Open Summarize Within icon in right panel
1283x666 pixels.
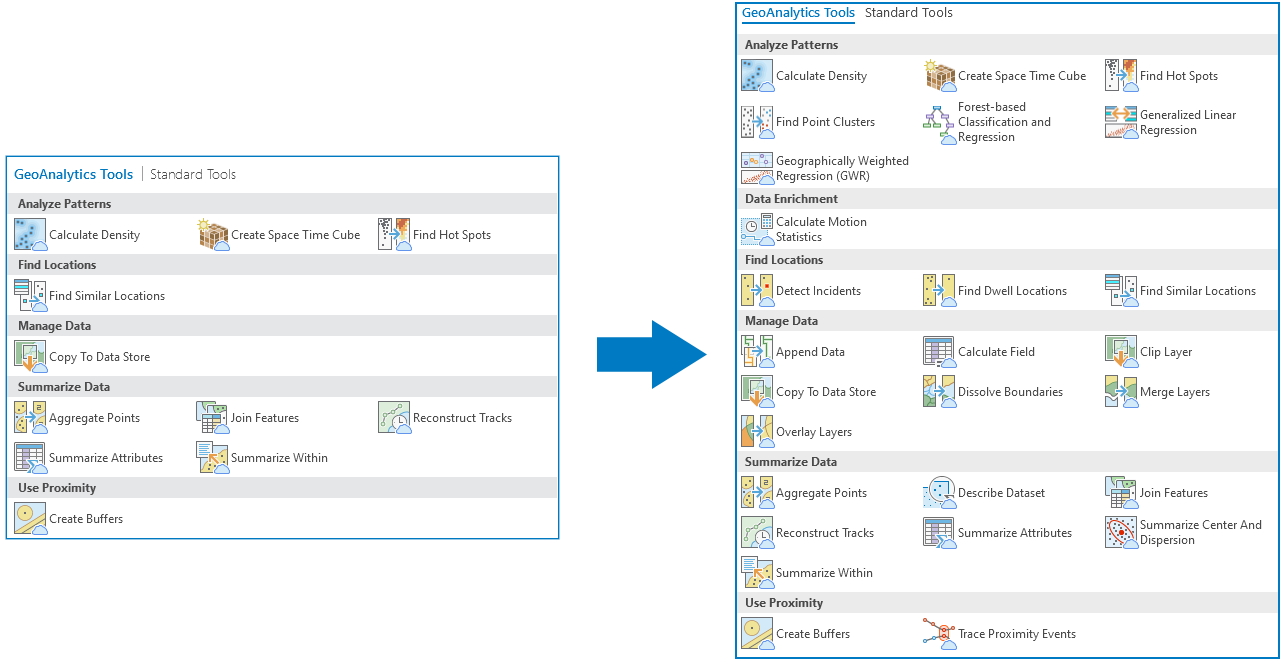757,573
